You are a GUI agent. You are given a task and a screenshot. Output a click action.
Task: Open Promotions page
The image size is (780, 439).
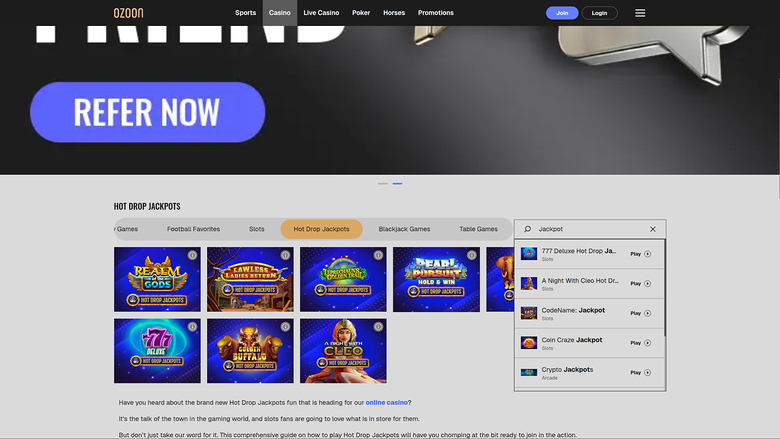click(x=436, y=13)
